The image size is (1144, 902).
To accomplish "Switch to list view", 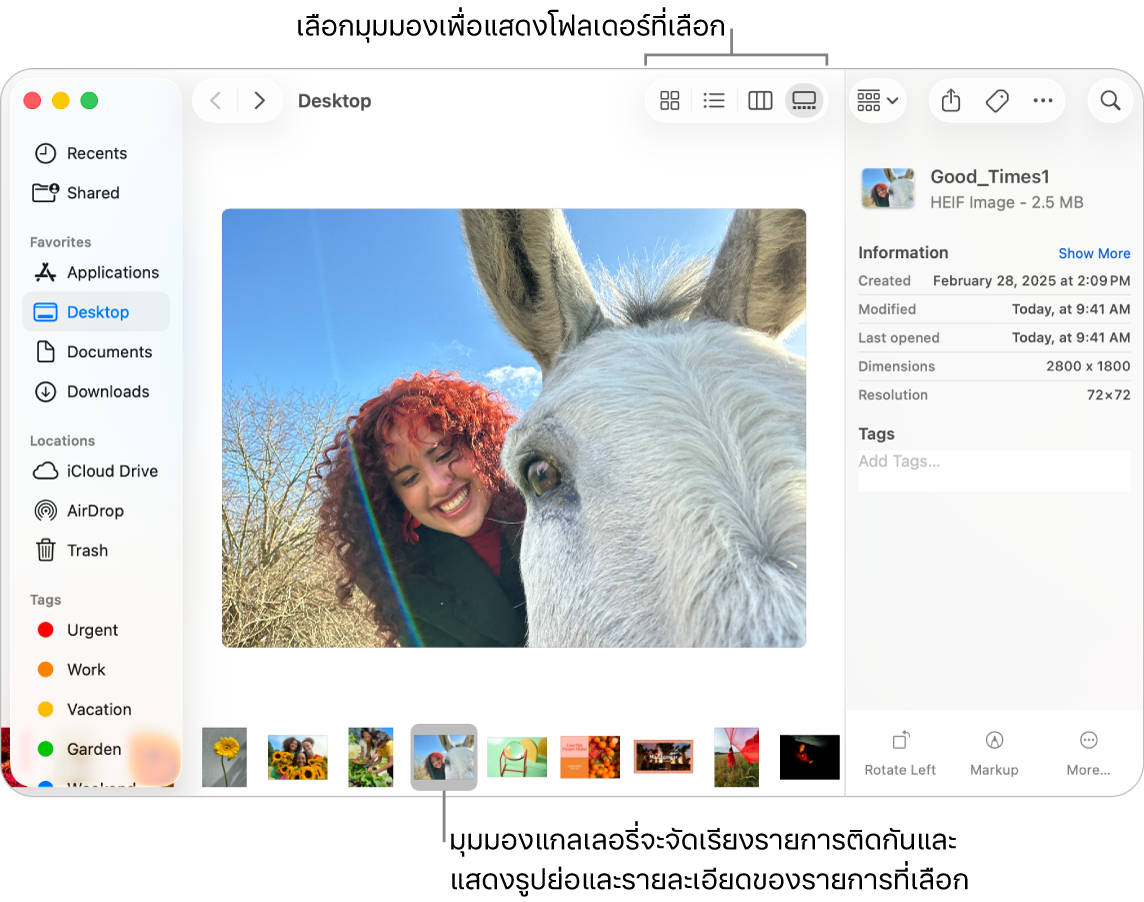I will coord(714,100).
